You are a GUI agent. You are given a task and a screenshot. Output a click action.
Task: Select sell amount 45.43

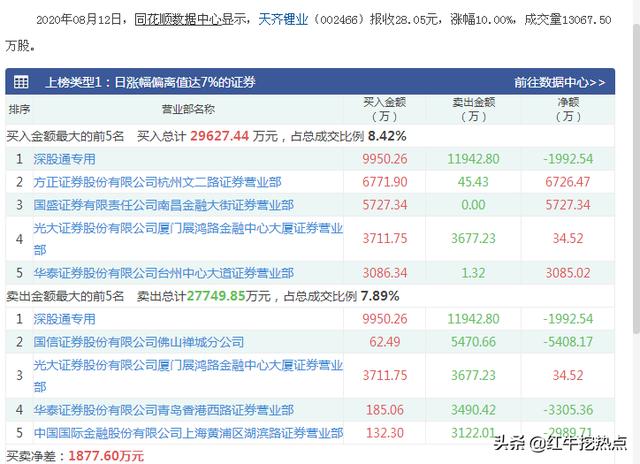click(473, 182)
